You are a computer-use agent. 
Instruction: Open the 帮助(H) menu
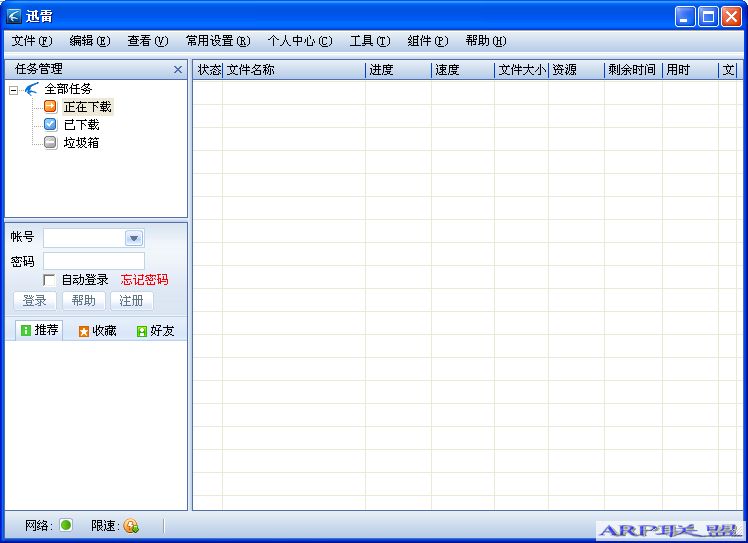coord(486,41)
